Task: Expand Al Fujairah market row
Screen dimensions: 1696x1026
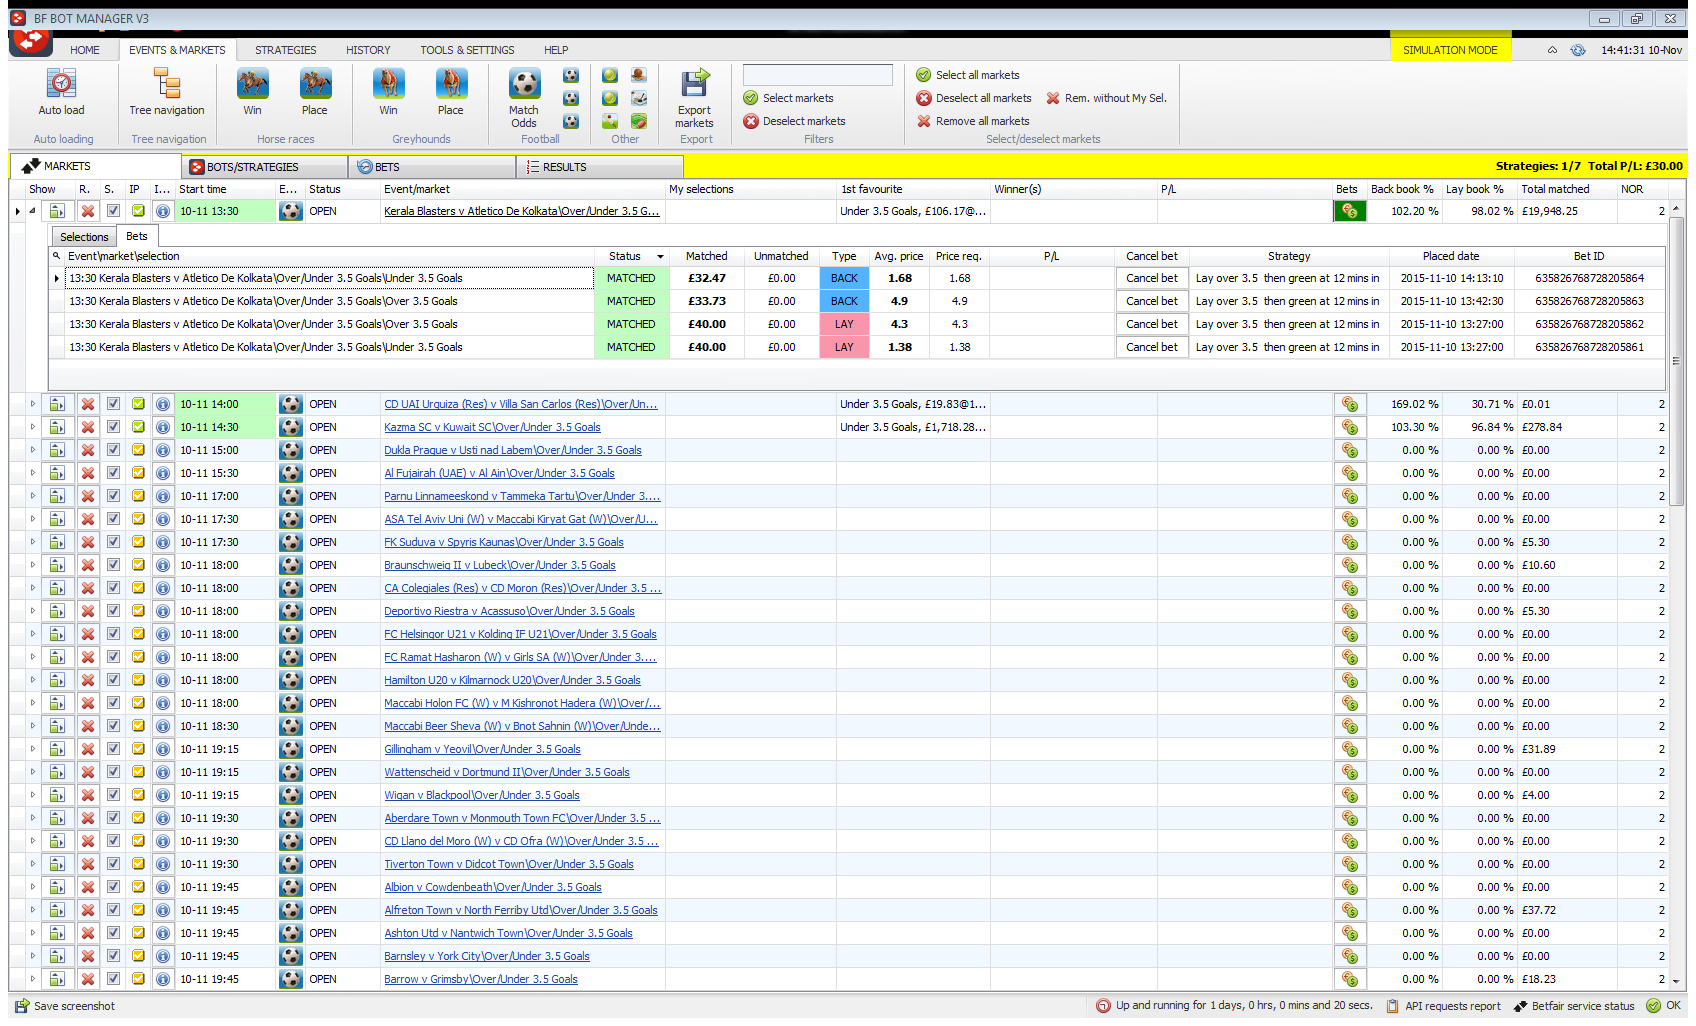Action: click(32, 473)
